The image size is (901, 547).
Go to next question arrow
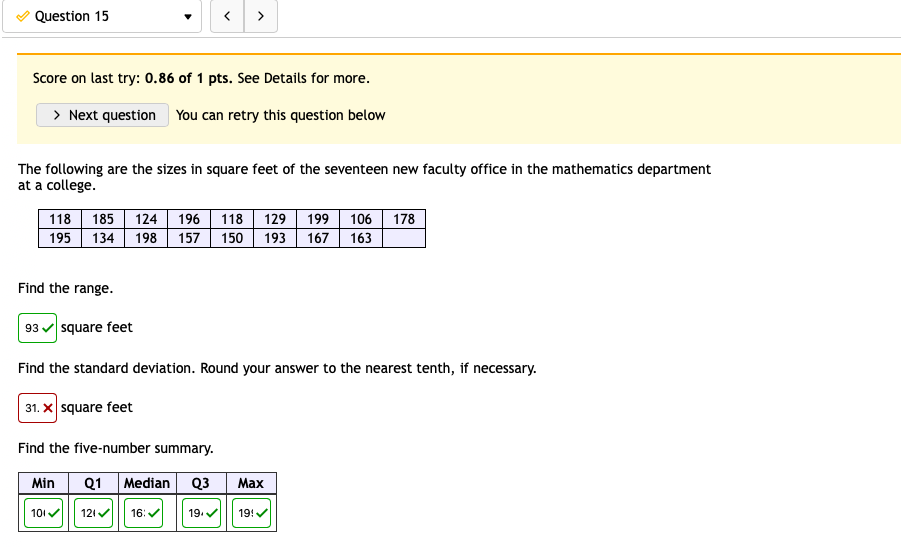tap(261, 16)
